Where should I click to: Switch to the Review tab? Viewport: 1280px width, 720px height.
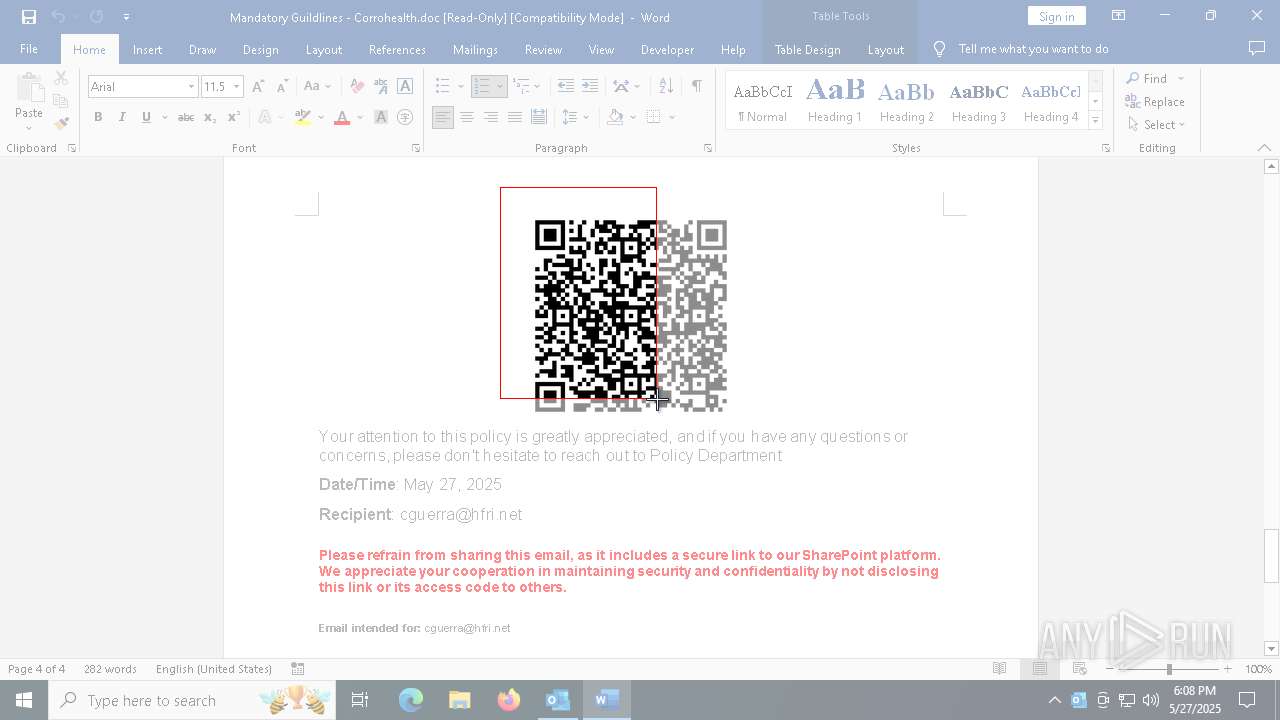click(543, 49)
